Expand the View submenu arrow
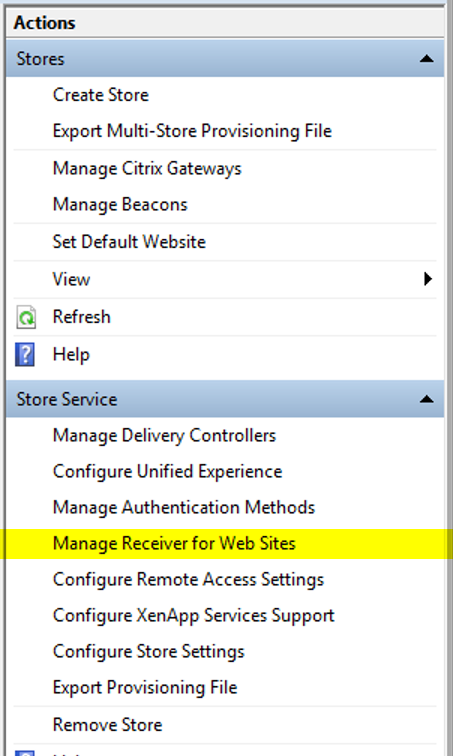Viewport: 453px width, 756px height. pyautogui.click(x=427, y=279)
